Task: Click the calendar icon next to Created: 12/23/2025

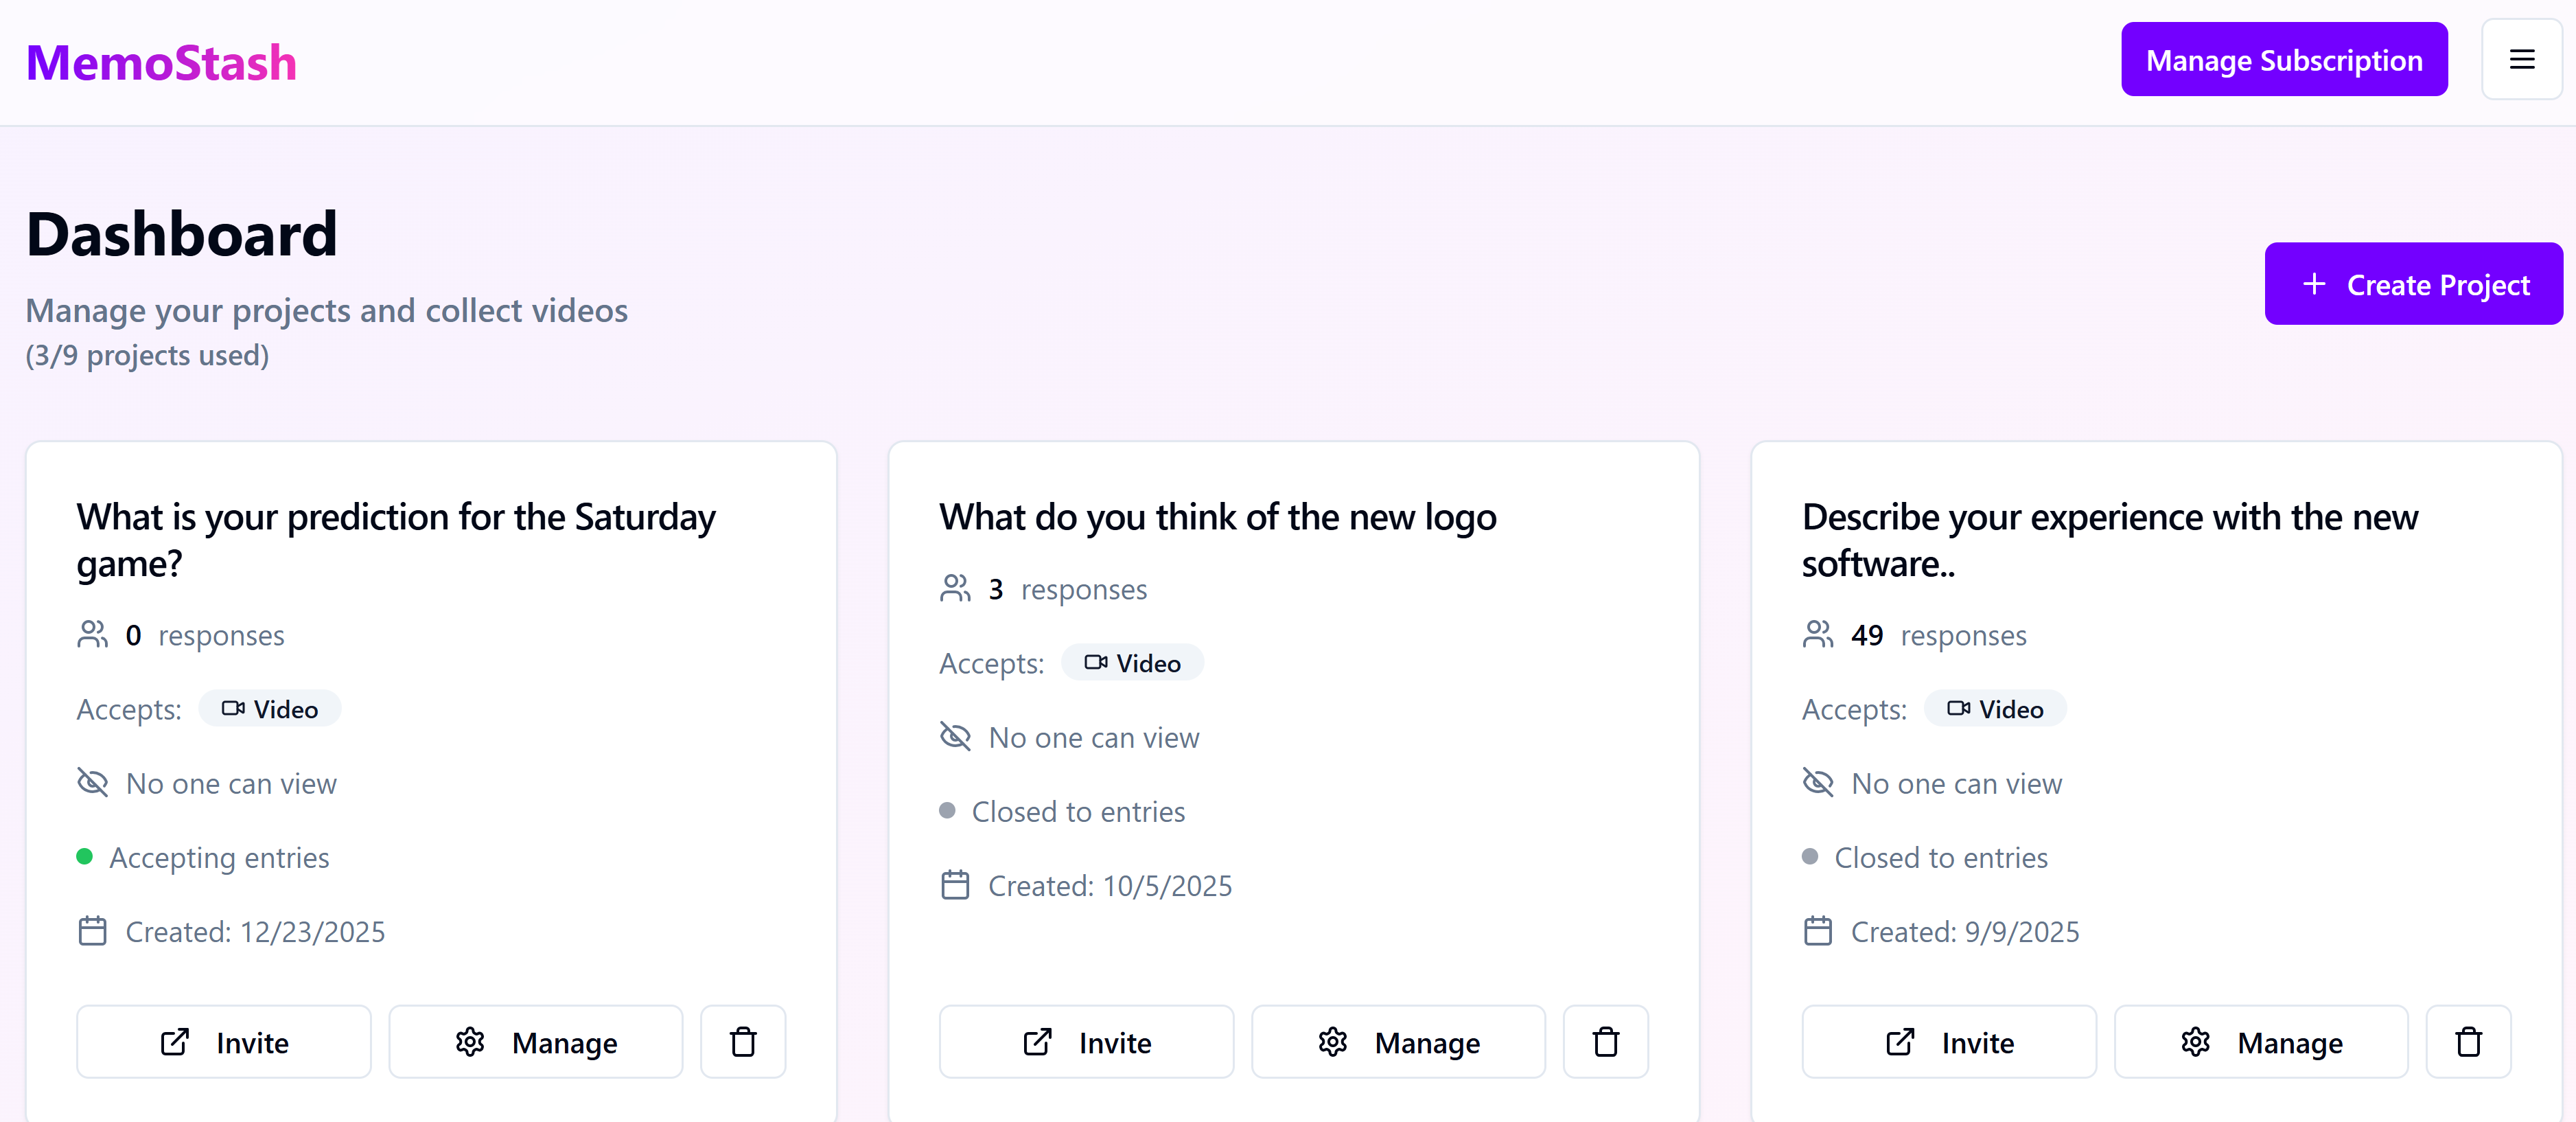Action: tap(92, 931)
